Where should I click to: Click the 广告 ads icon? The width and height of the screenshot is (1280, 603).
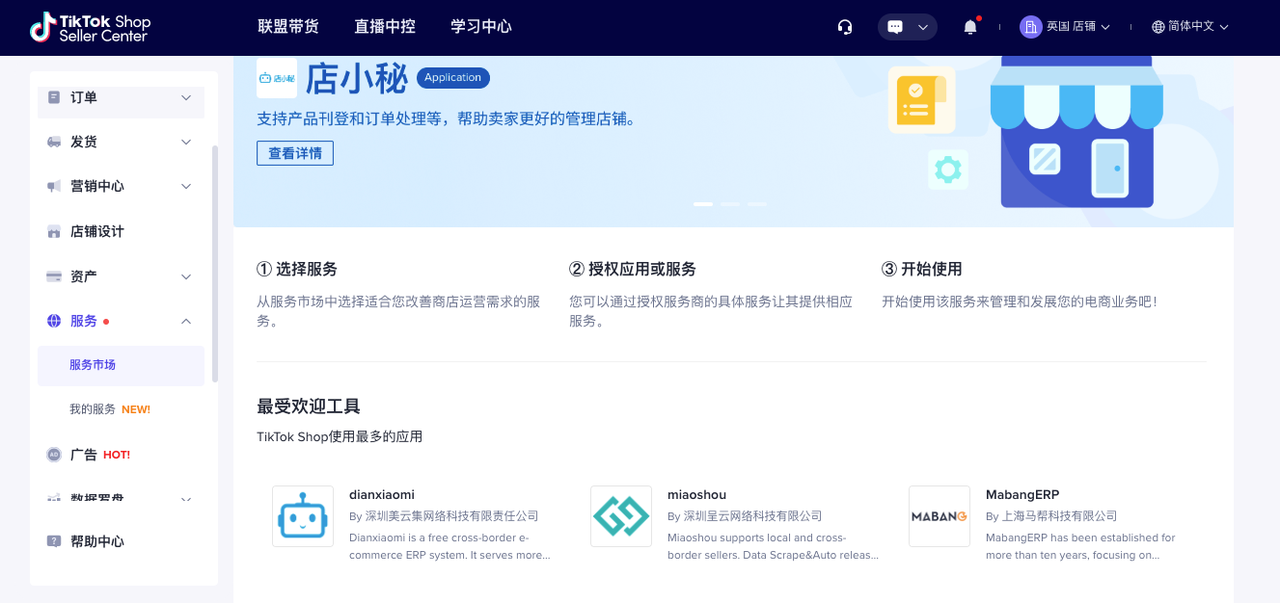point(54,454)
